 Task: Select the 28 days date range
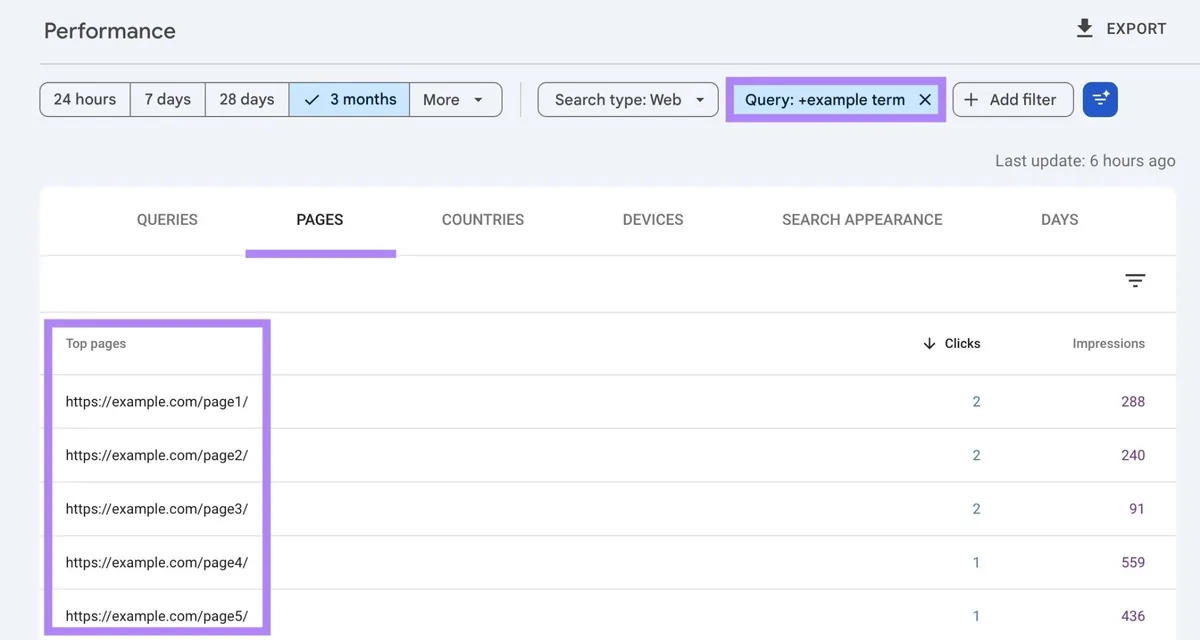point(247,99)
